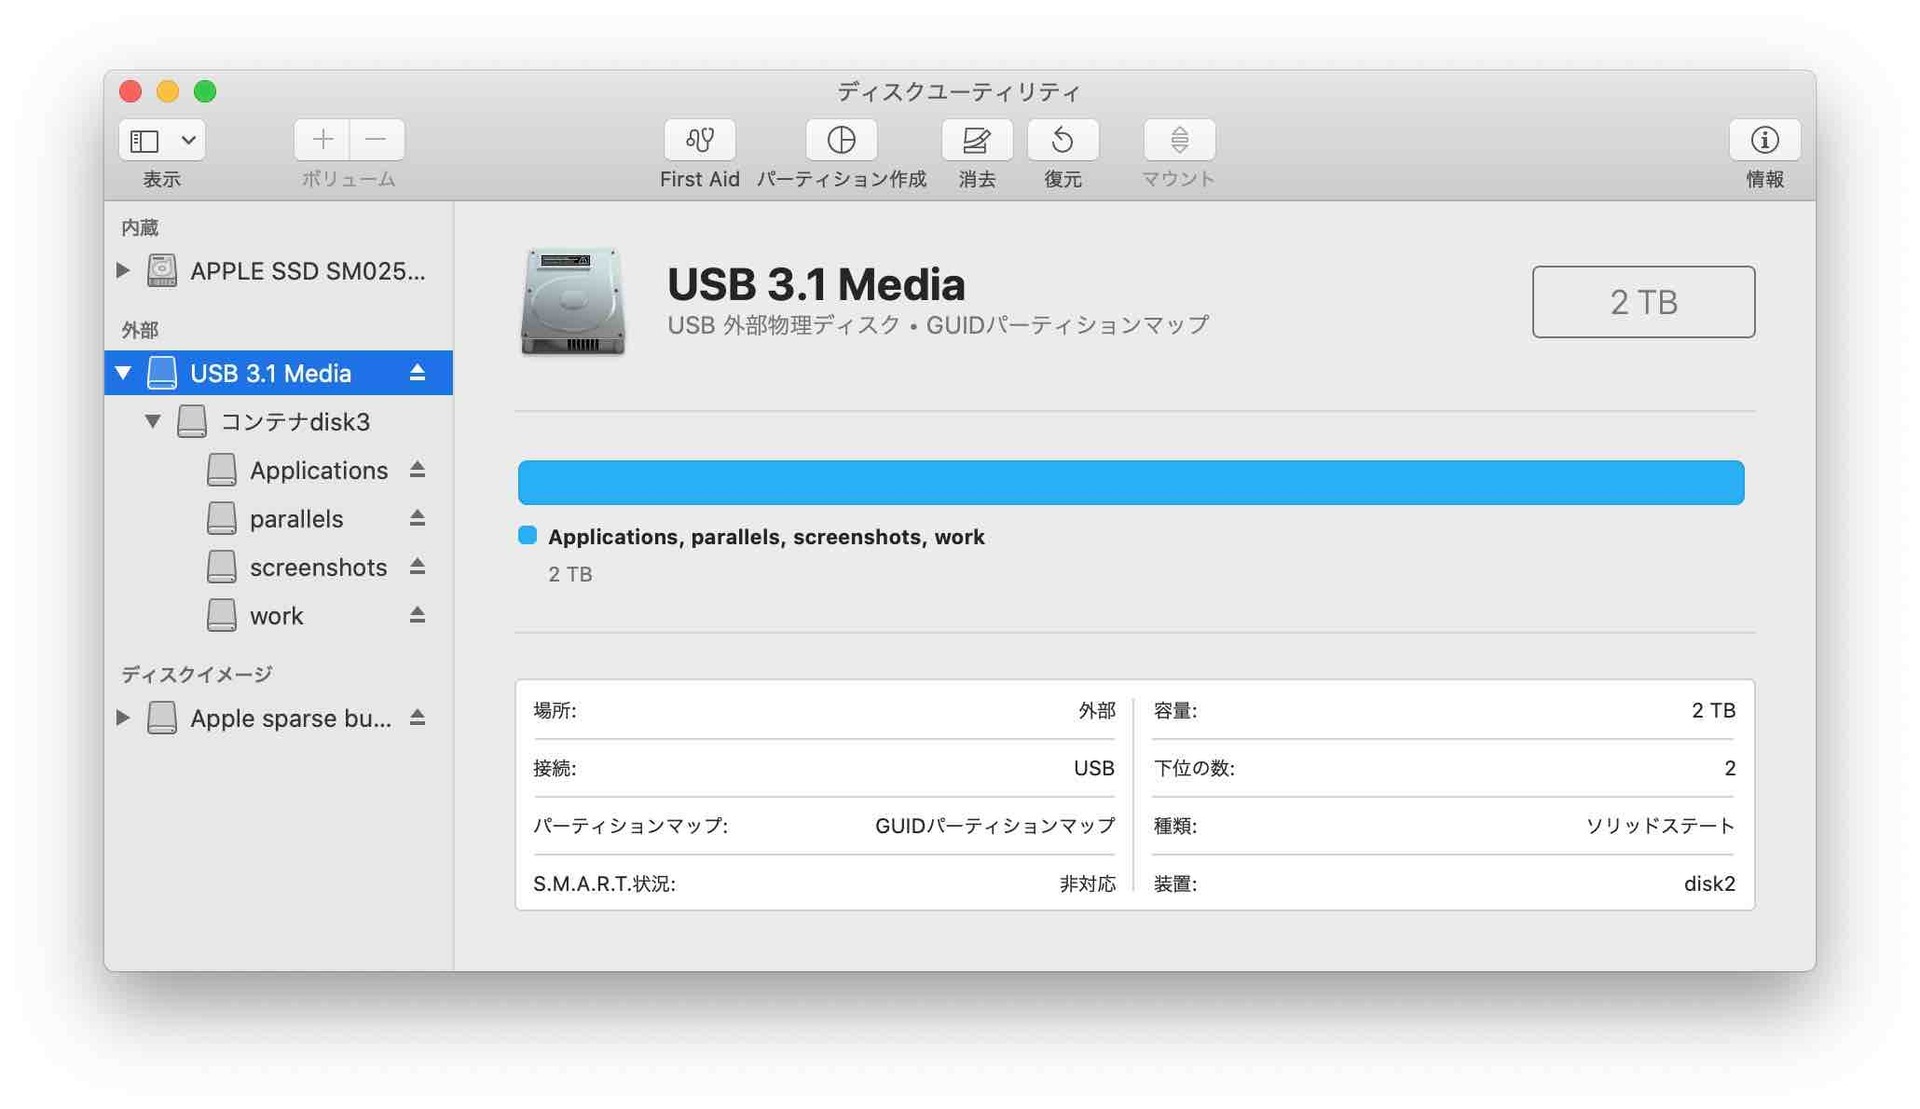Viewport: 1920px width, 1109px height.
Task: Close the Disk Utility window
Action: (130, 91)
